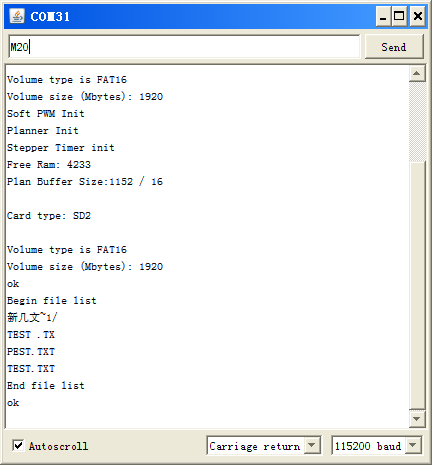Click the scrollbar down arrow
This screenshot has height=465, width=432.
(x=417, y=418)
